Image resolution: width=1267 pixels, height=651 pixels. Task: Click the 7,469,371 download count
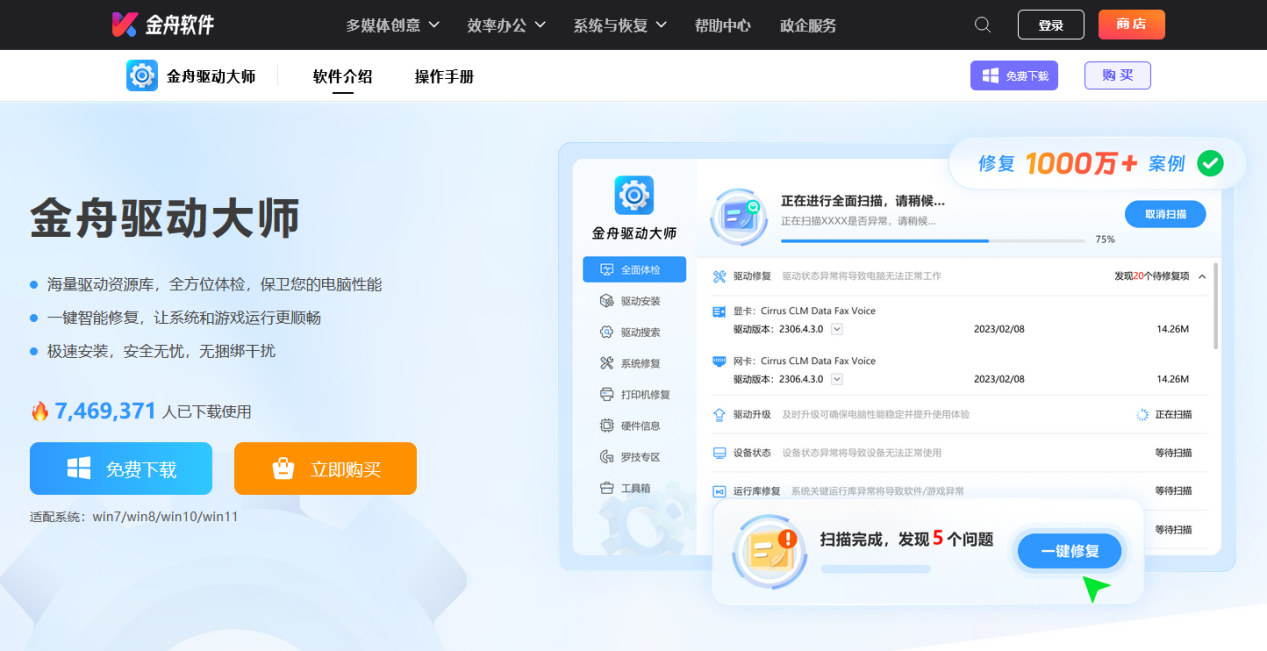tap(106, 411)
